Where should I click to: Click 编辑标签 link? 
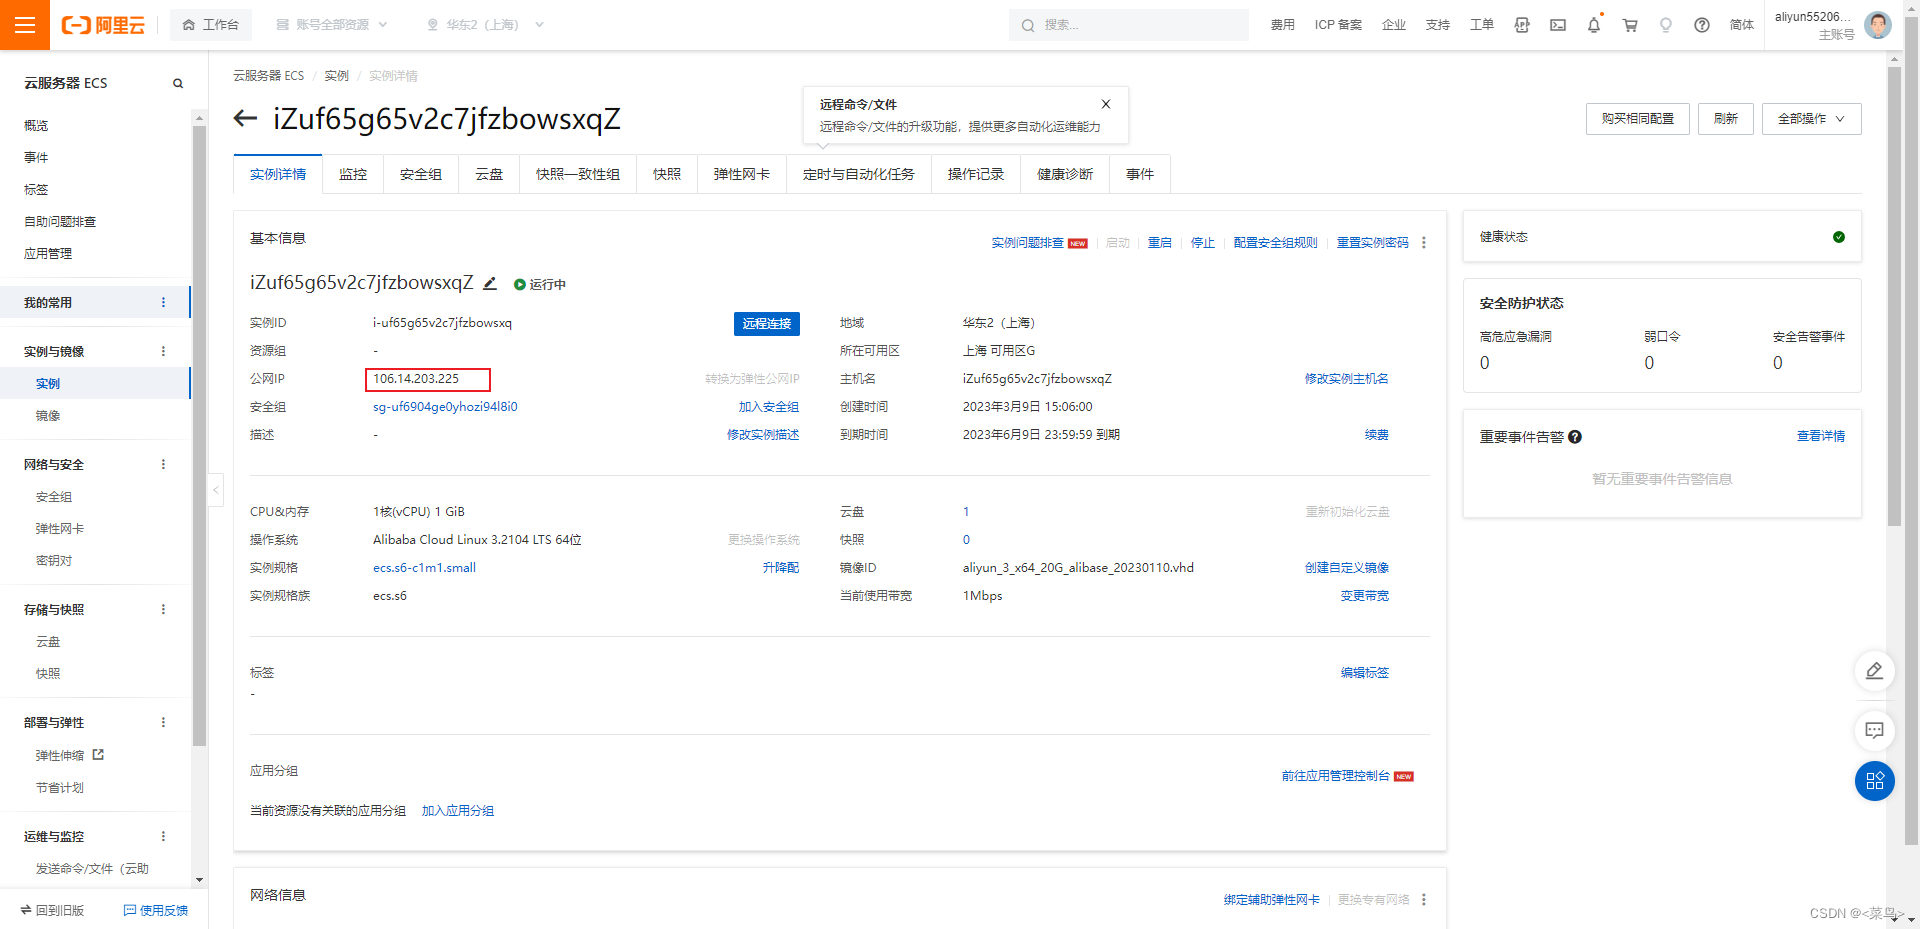[x=1365, y=673]
